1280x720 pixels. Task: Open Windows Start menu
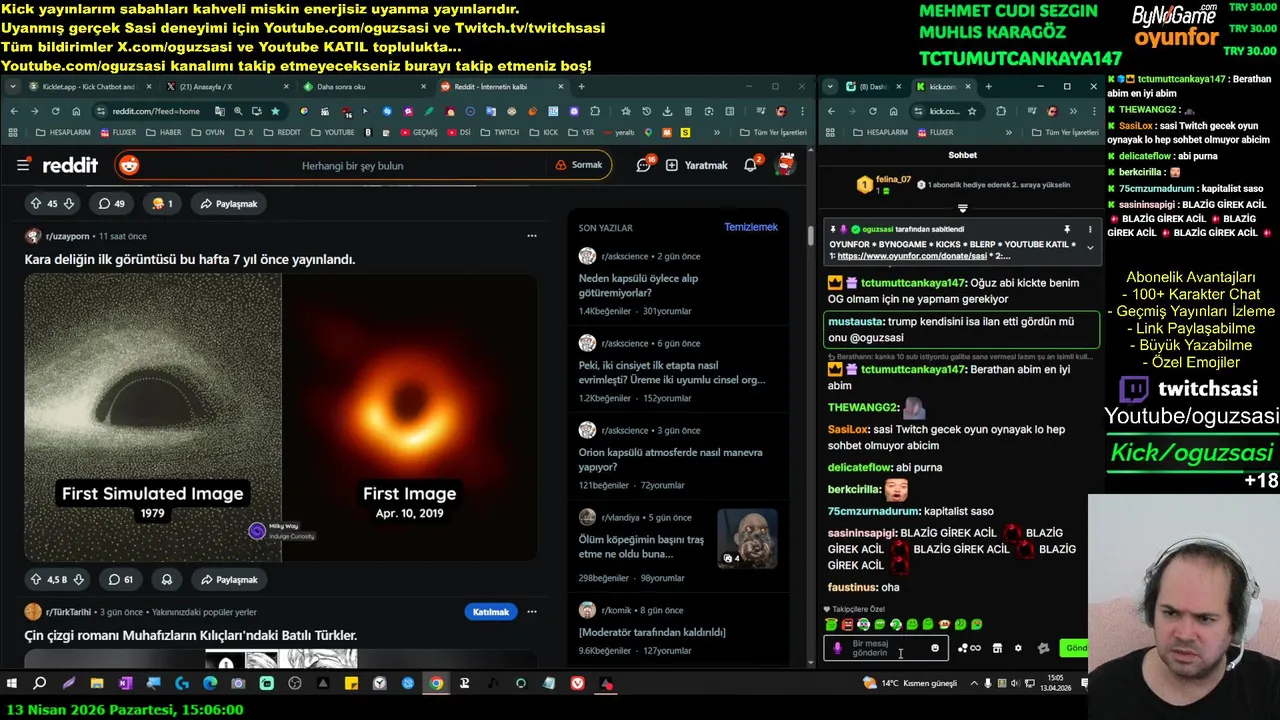pos(12,684)
